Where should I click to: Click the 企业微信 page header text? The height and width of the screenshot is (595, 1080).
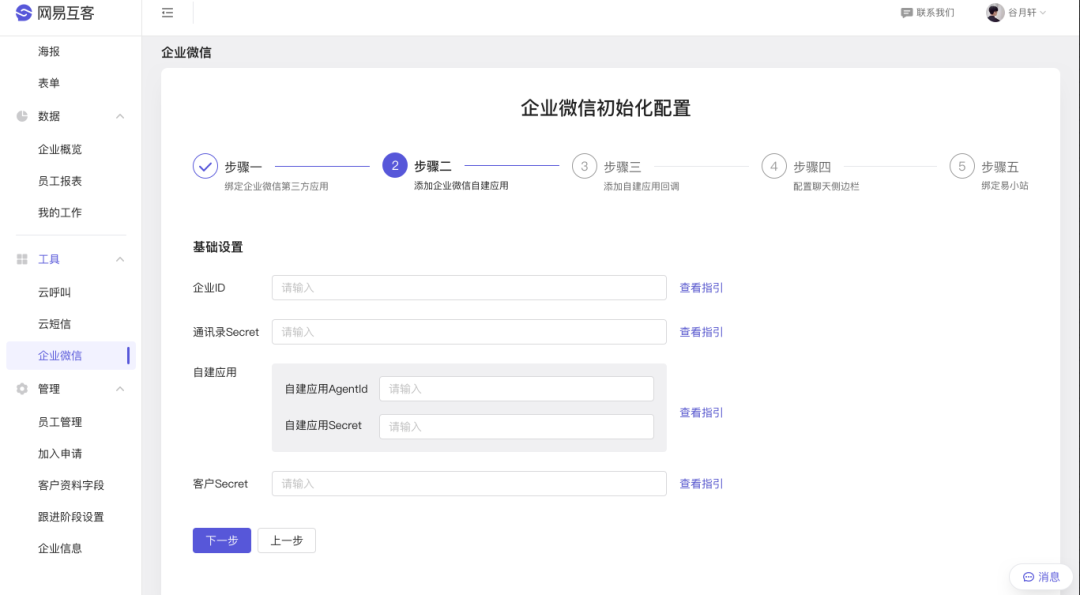(186, 52)
